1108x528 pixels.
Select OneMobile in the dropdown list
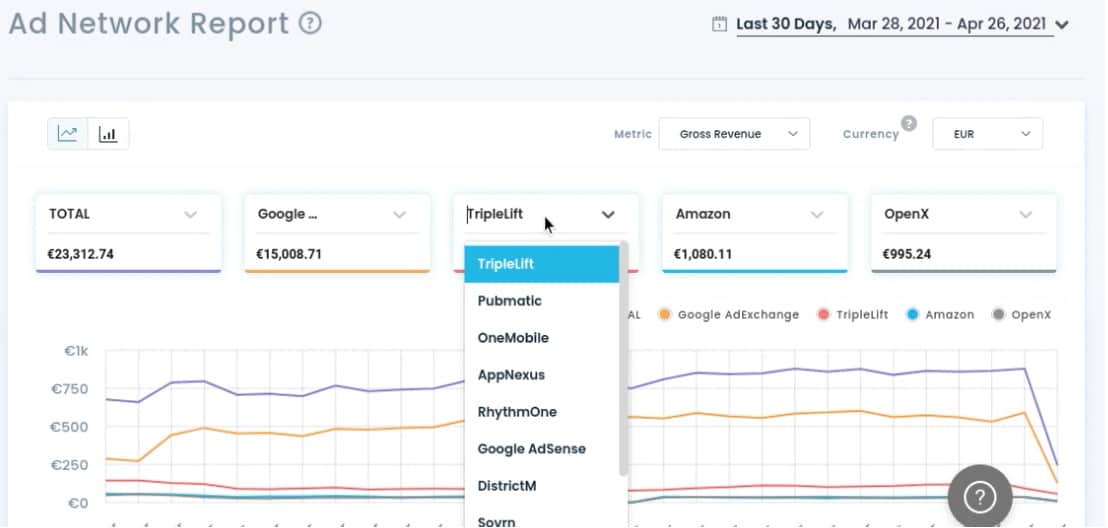tap(541, 338)
